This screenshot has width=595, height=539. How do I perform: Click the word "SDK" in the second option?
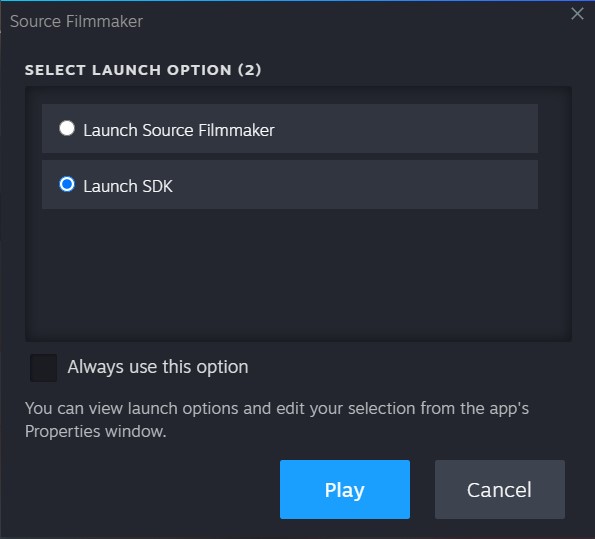click(157, 186)
